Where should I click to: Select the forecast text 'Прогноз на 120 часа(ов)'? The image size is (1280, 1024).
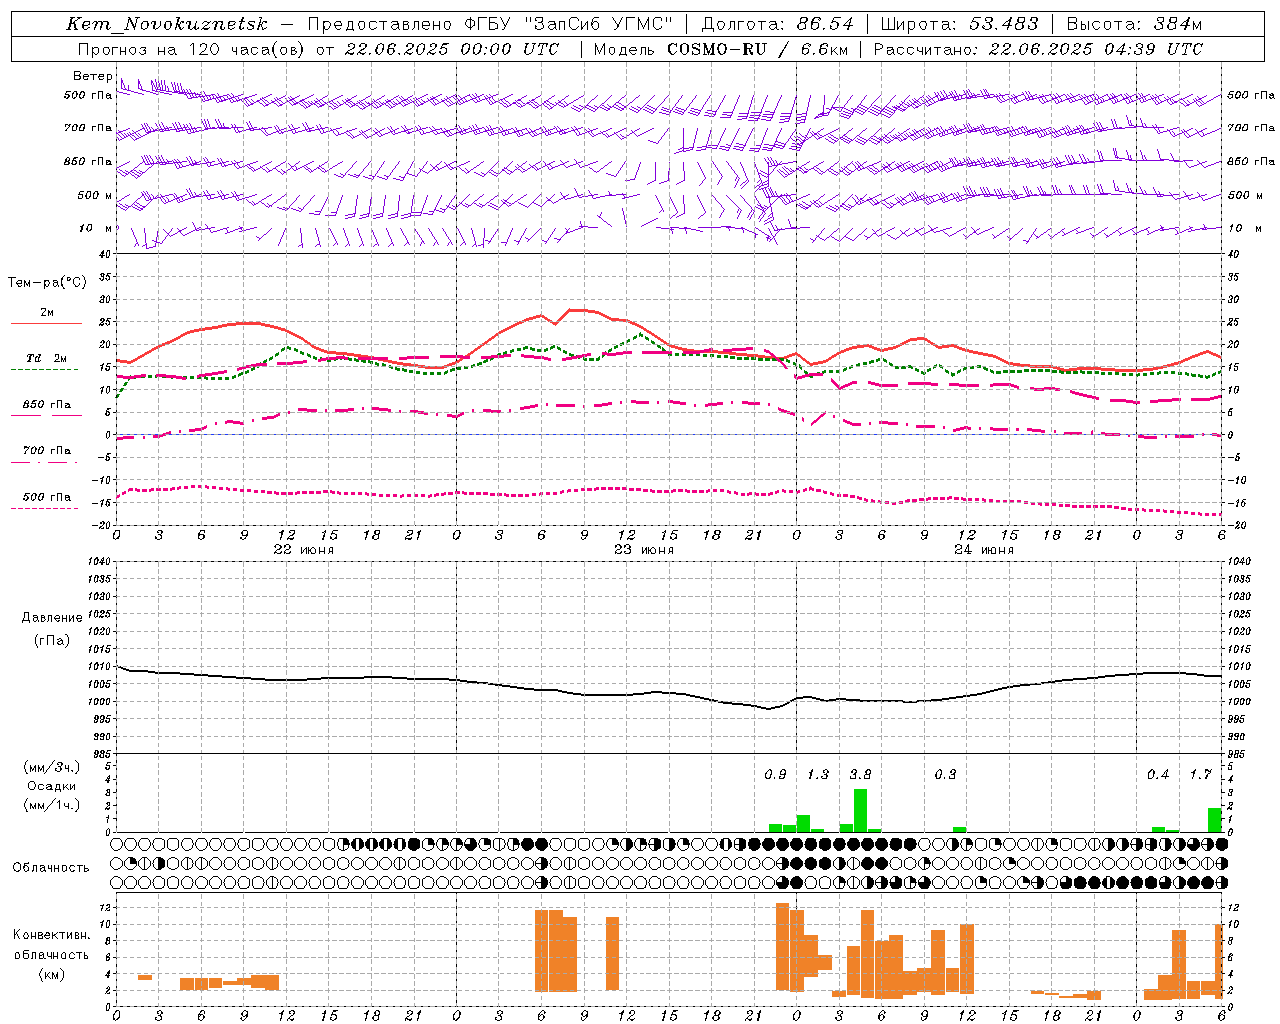click(x=192, y=49)
